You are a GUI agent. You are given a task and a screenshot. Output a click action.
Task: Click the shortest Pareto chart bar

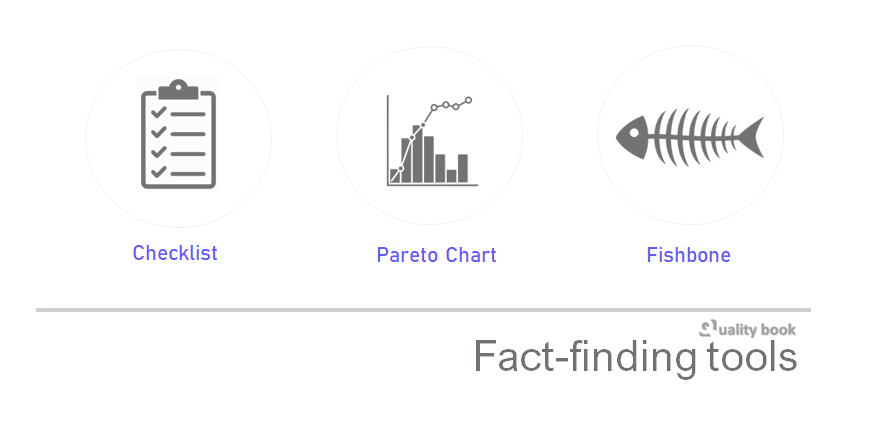pos(452,175)
